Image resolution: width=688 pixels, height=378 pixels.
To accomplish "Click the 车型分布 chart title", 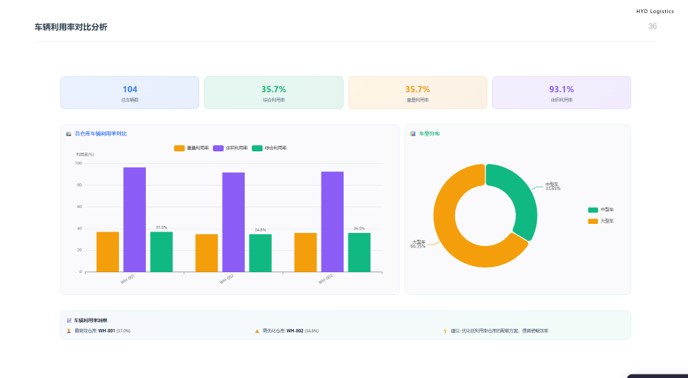I will click(x=430, y=134).
